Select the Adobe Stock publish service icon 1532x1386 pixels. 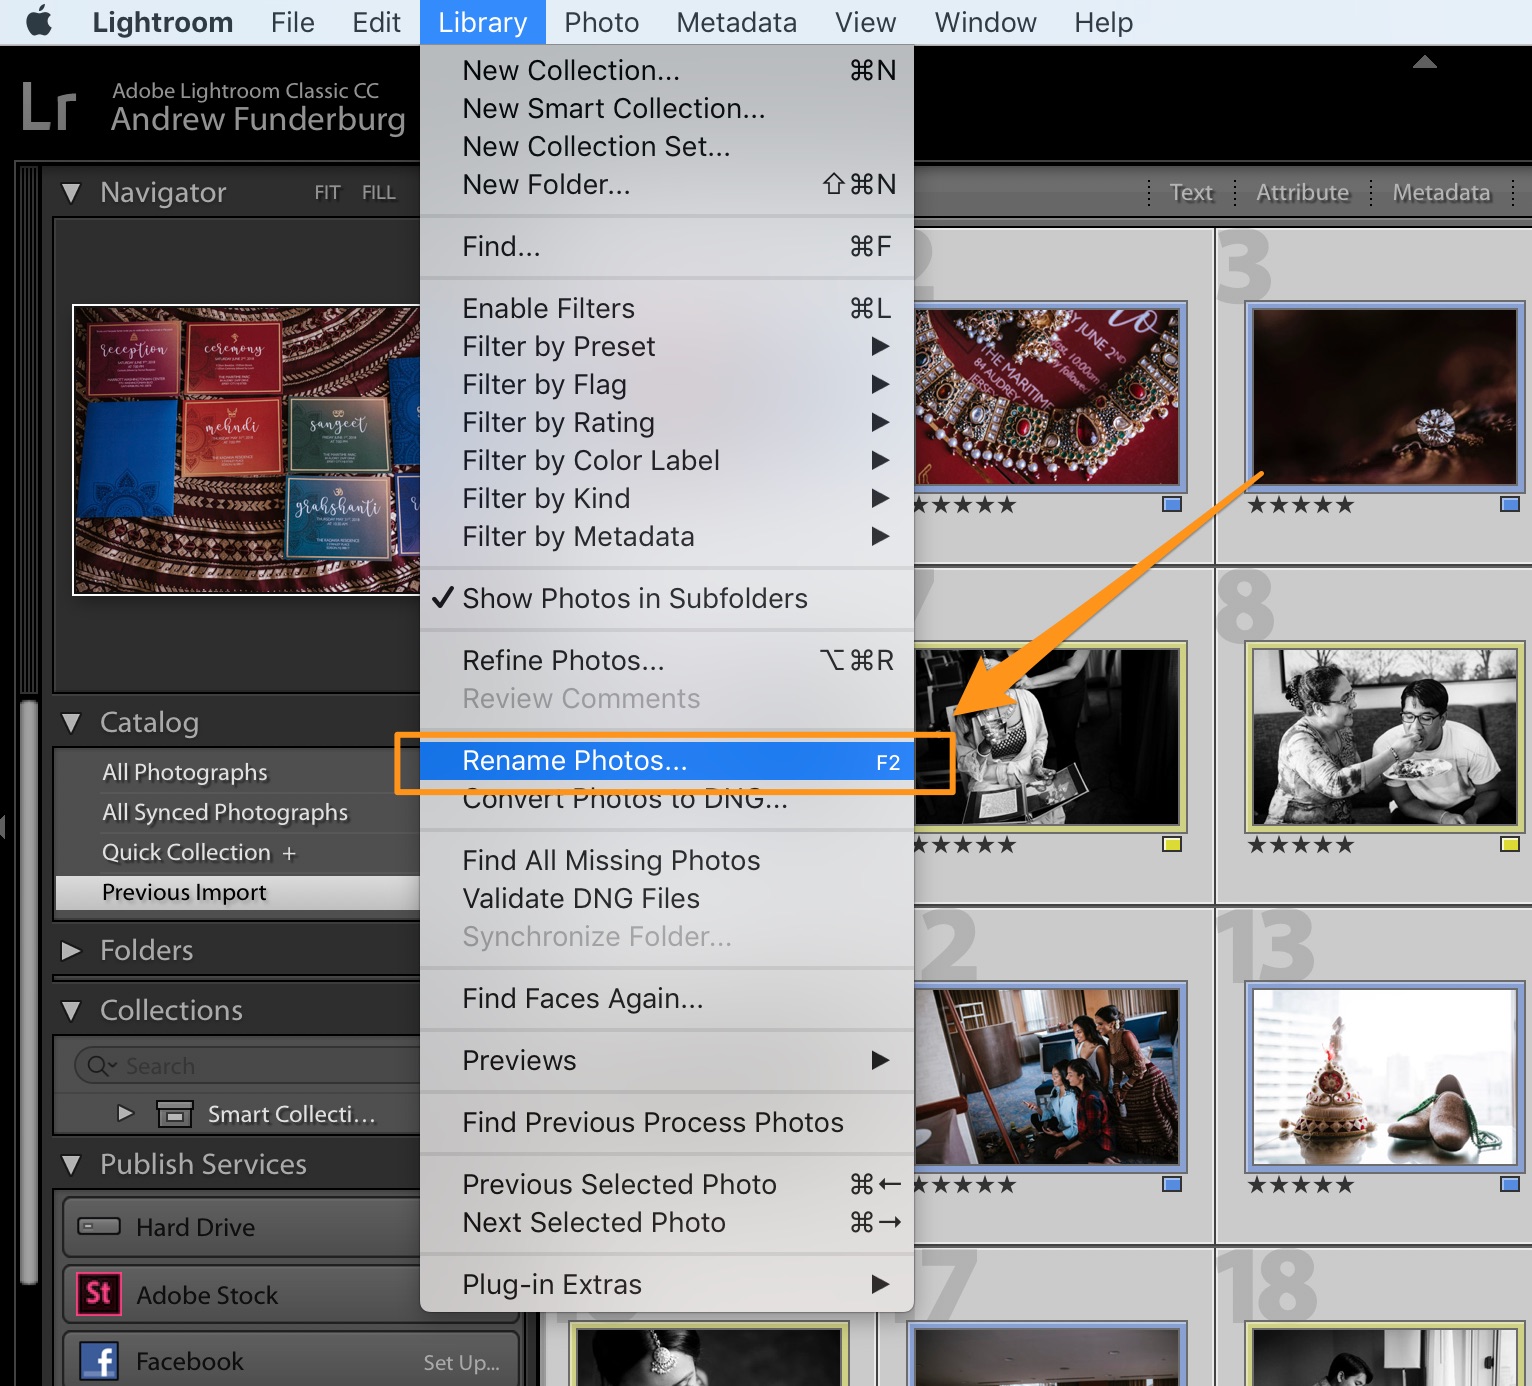point(97,1293)
